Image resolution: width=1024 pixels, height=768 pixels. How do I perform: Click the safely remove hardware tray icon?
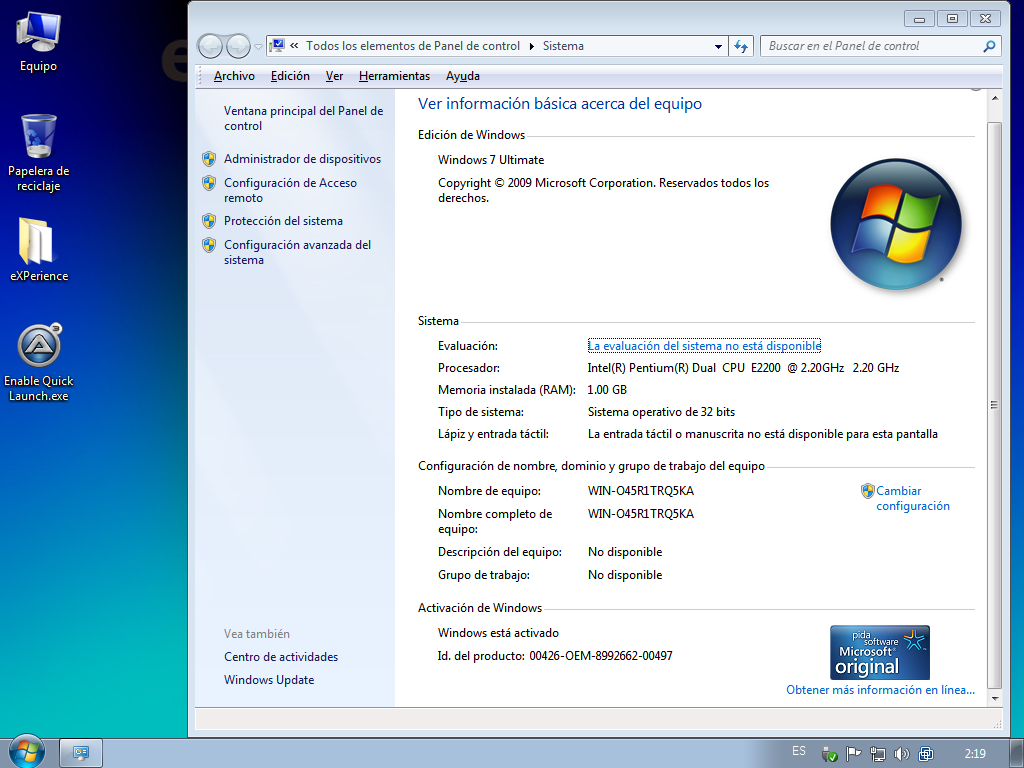click(x=829, y=754)
